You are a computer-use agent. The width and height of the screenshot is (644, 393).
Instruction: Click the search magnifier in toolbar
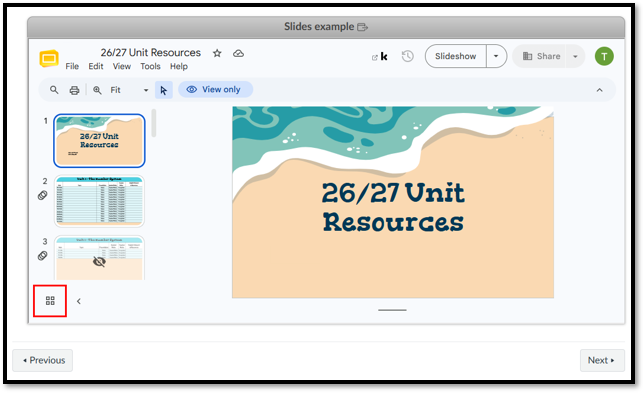[x=54, y=90]
